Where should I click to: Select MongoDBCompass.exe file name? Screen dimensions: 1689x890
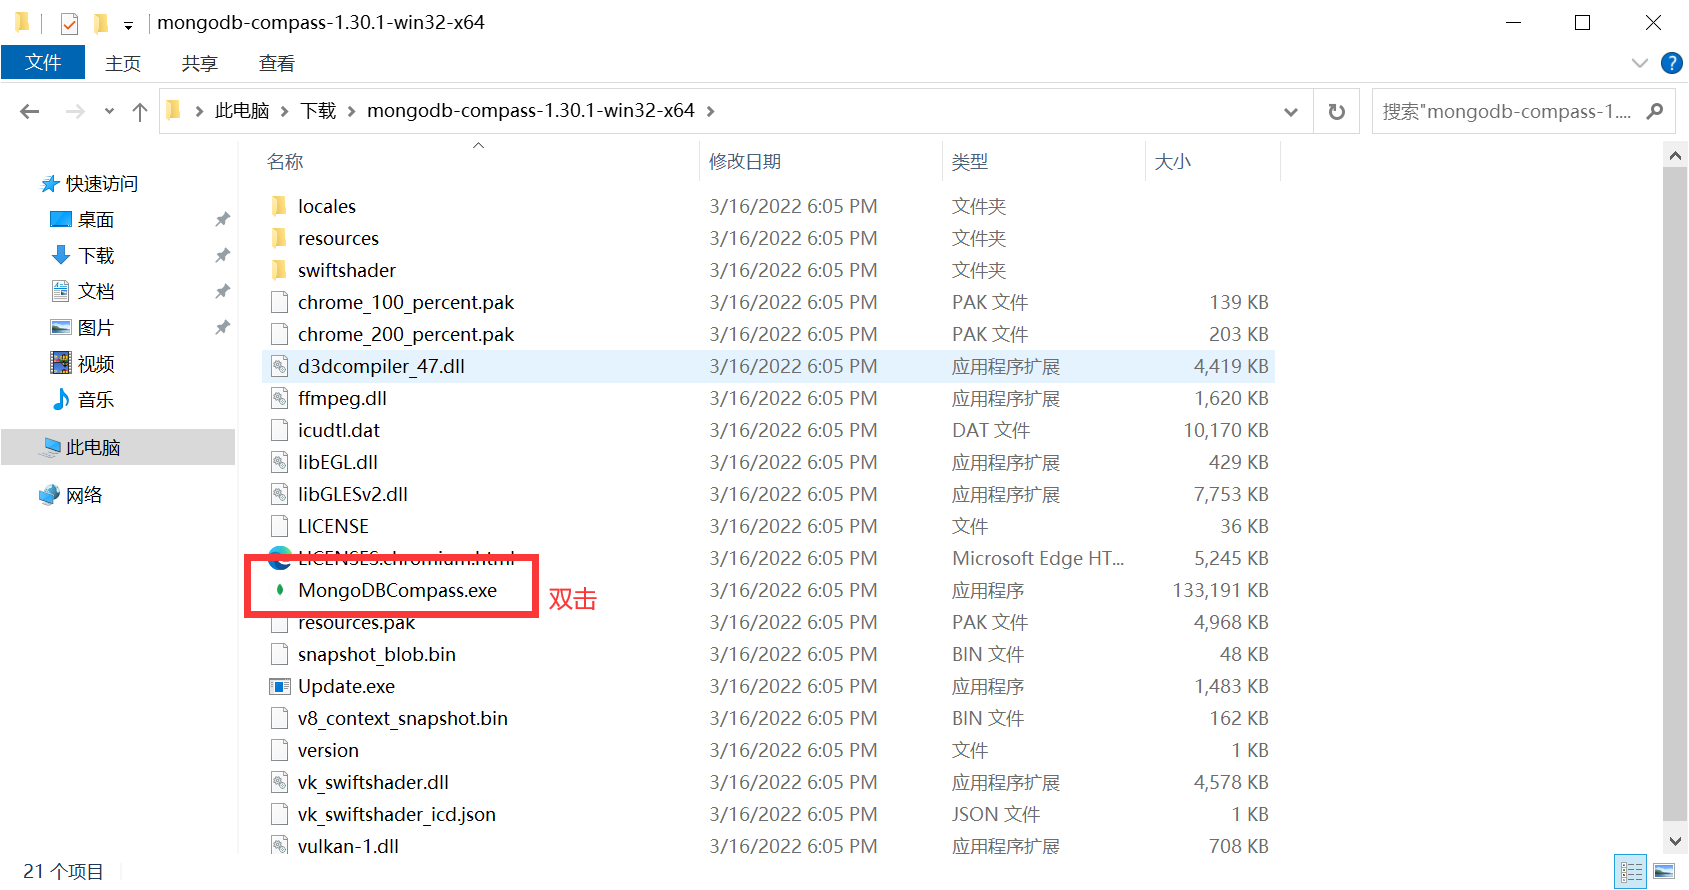pos(397,590)
